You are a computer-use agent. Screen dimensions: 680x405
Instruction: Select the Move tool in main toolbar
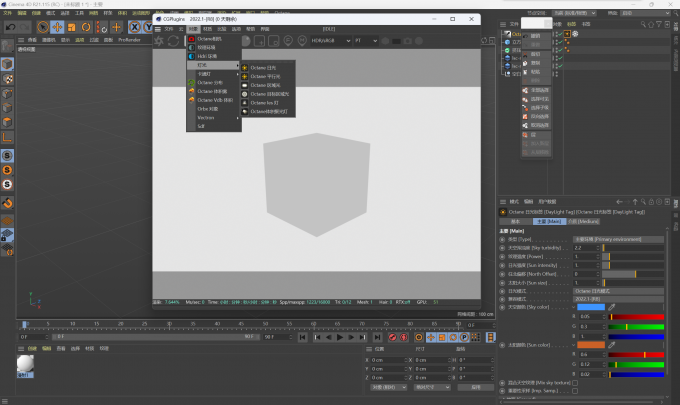coord(57,27)
